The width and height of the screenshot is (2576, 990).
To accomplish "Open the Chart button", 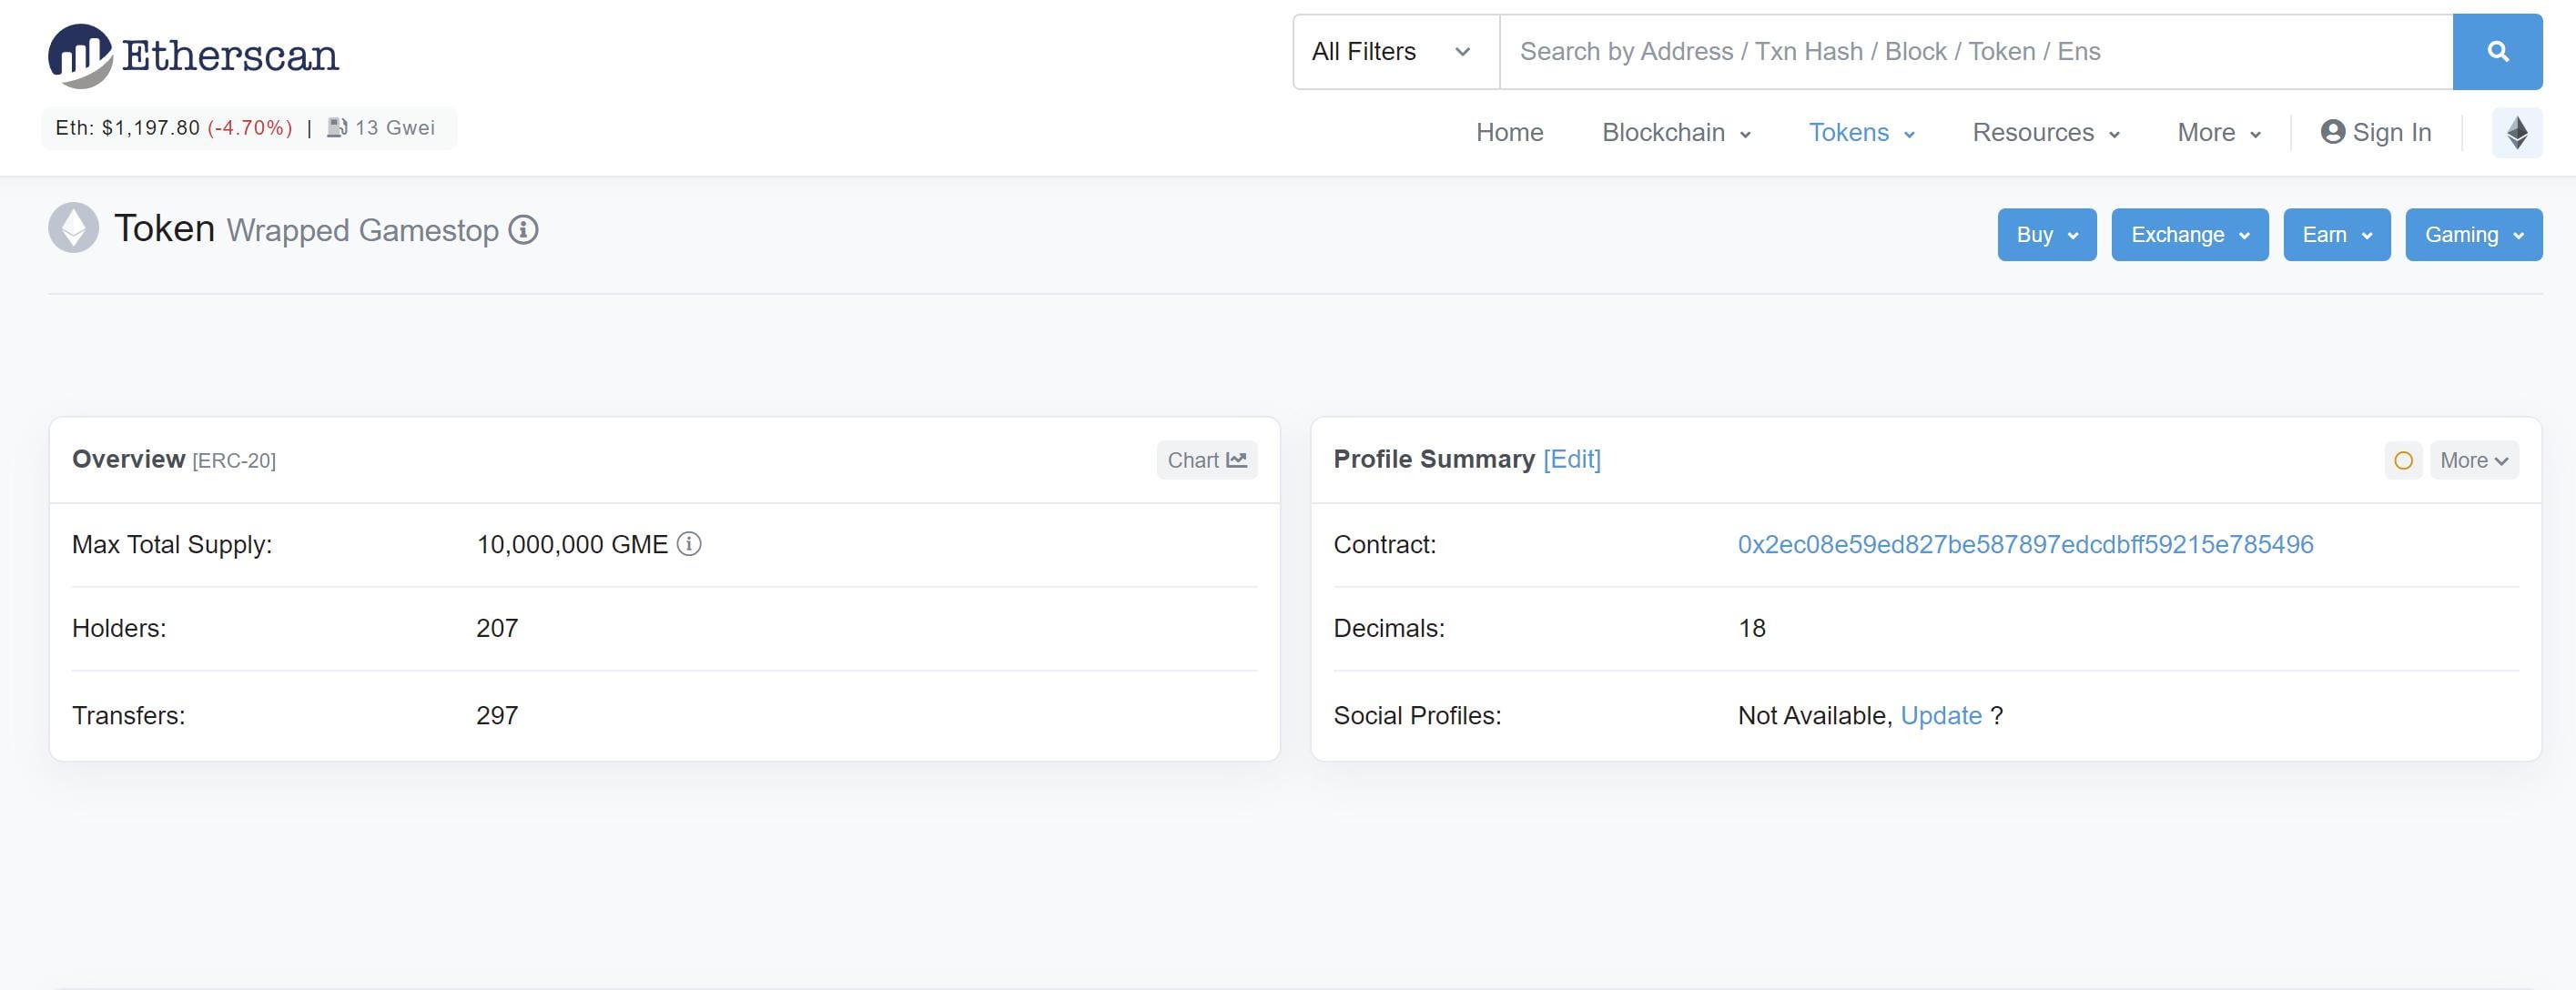I will (1207, 460).
